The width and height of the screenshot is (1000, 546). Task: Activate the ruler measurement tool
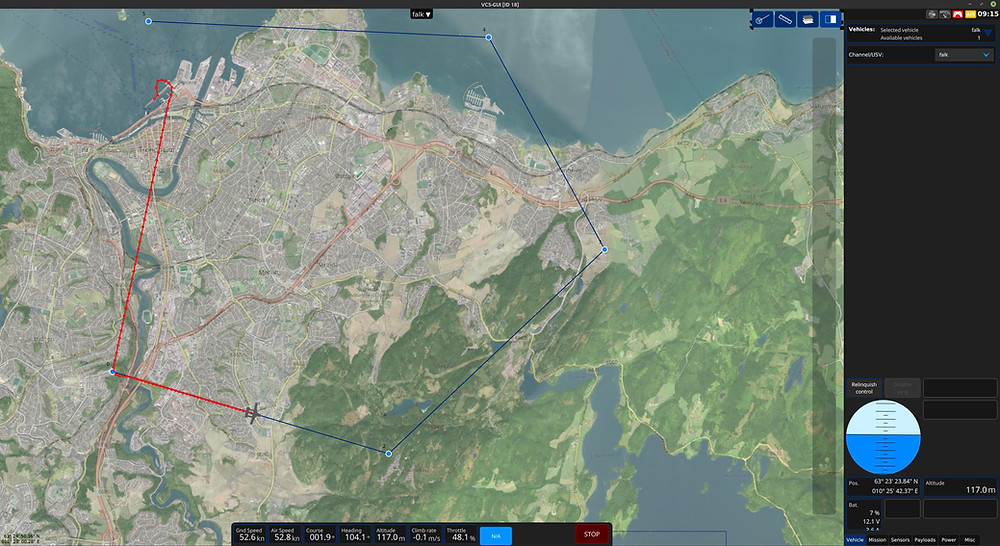point(785,20)
